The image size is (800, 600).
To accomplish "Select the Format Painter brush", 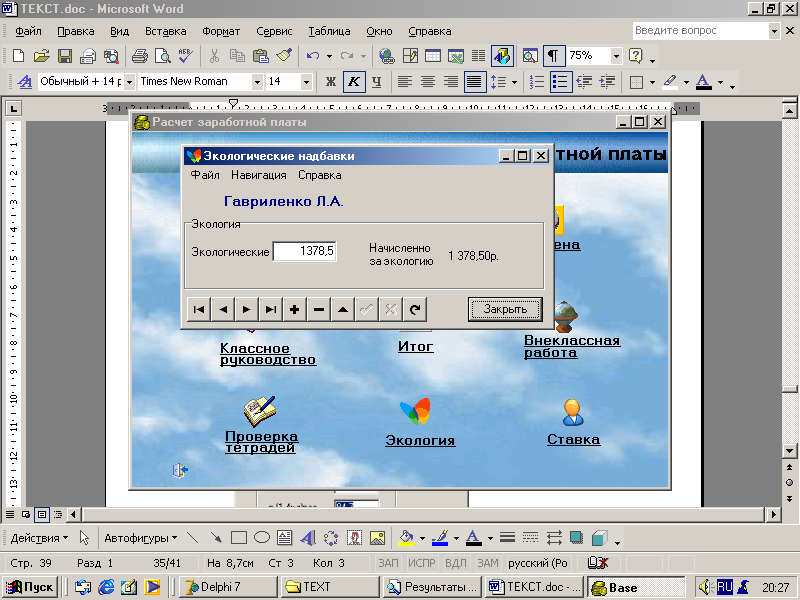I will click(x=284, y=56).
